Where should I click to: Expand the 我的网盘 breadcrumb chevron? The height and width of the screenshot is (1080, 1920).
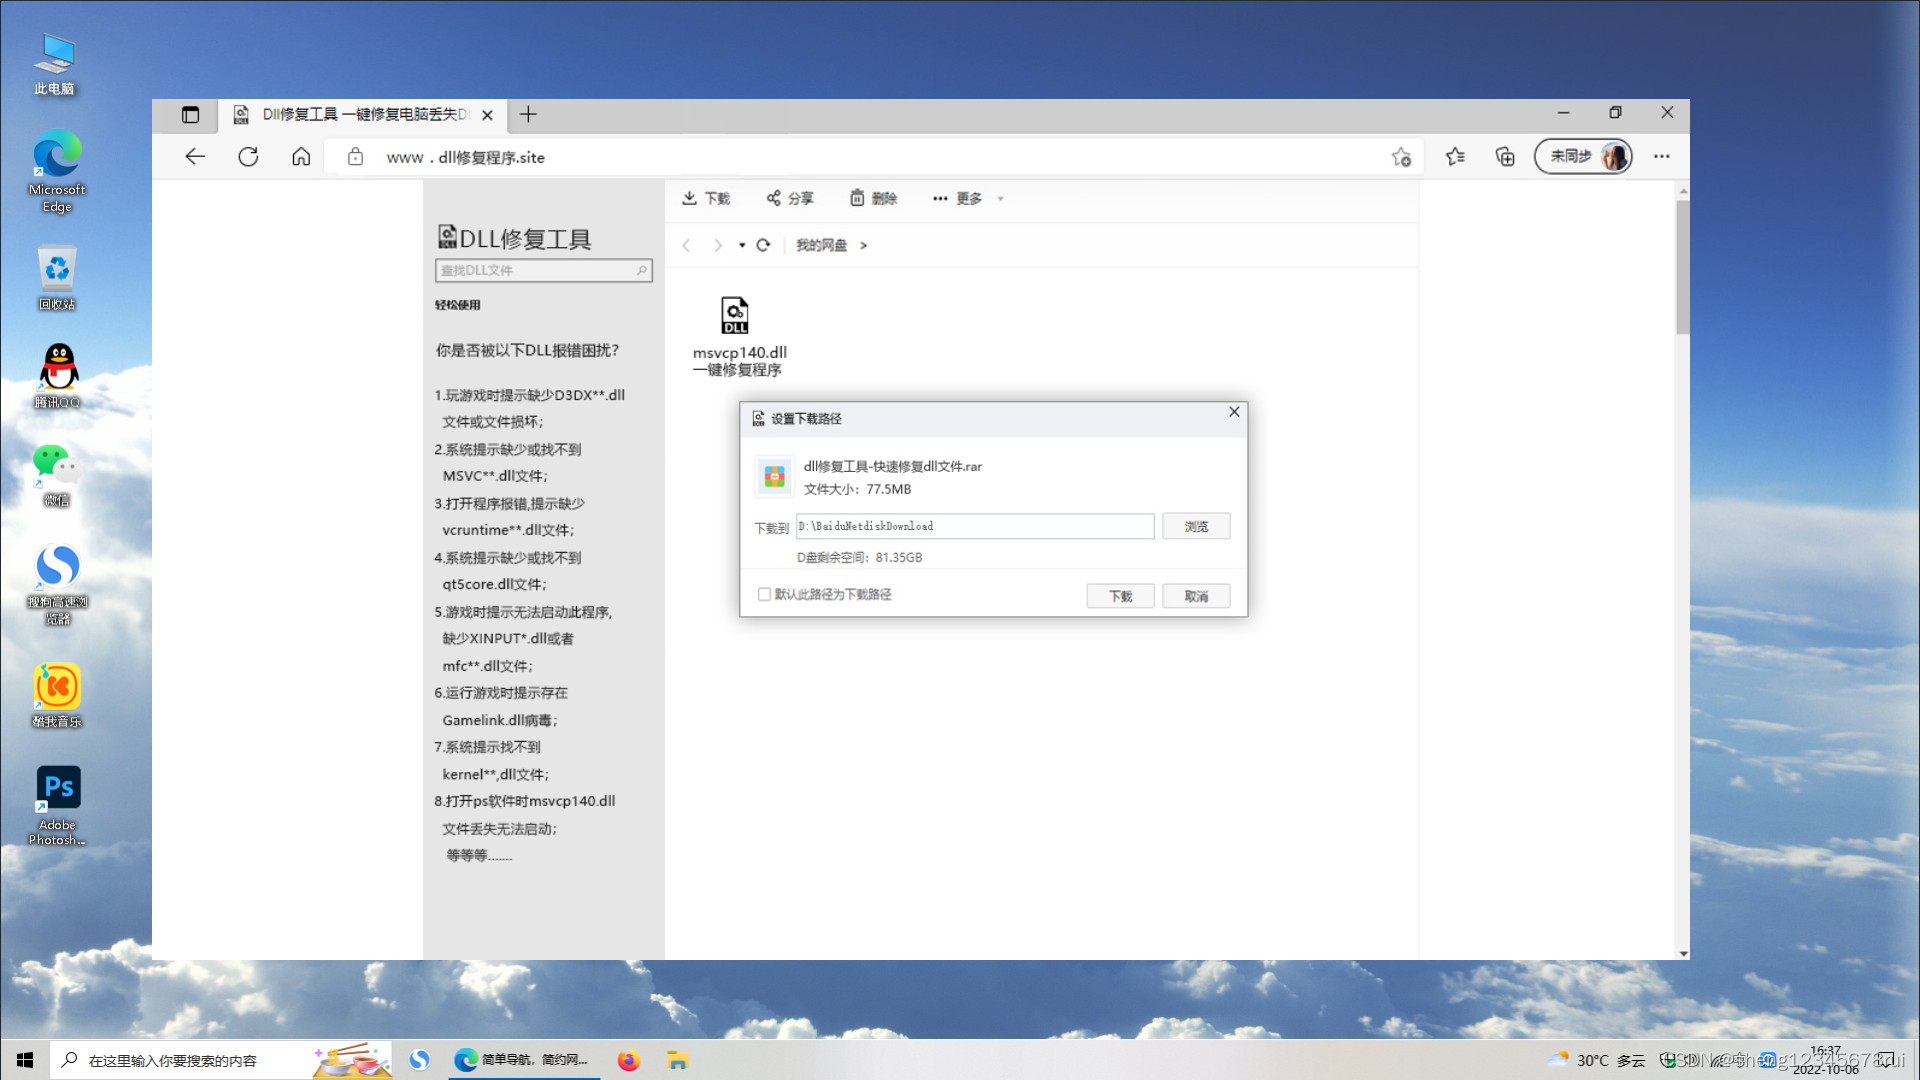pyautogui.click(x=863, y=245)
